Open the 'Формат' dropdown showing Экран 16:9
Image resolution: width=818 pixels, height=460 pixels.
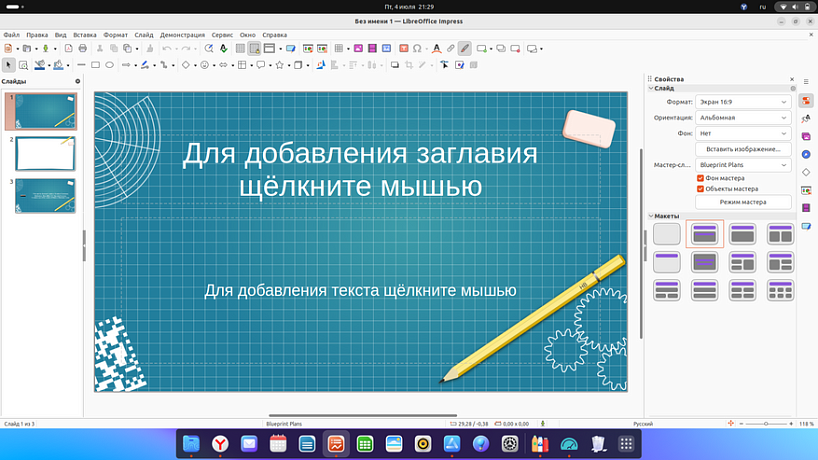click(x=743, y=102)
